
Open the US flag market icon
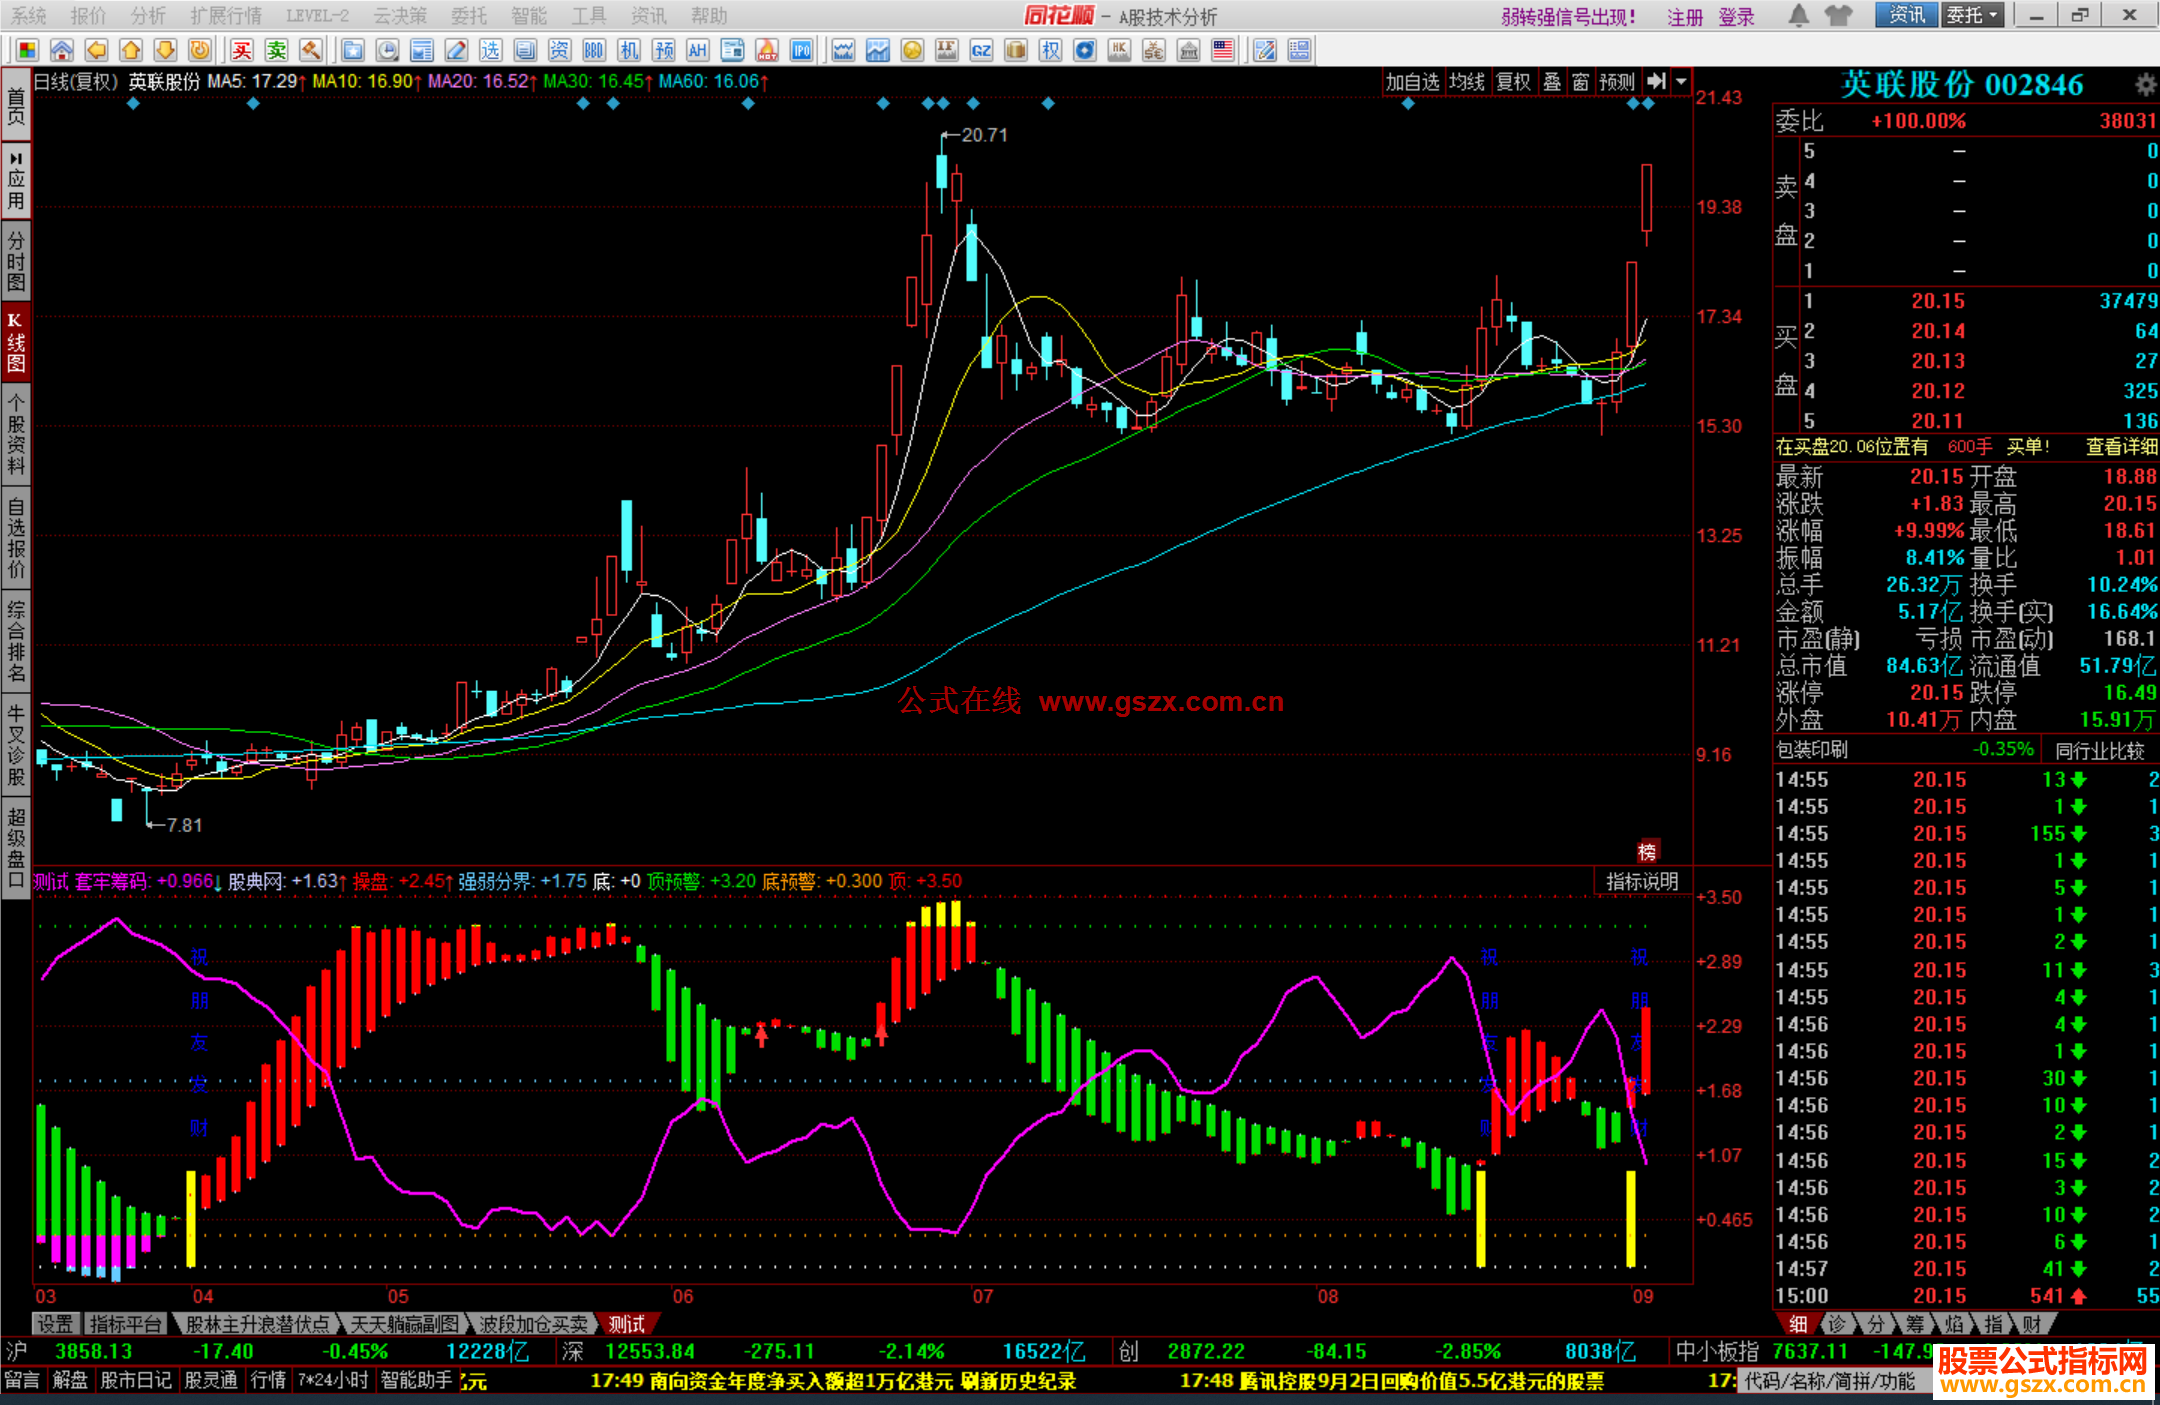point(1222,50)
